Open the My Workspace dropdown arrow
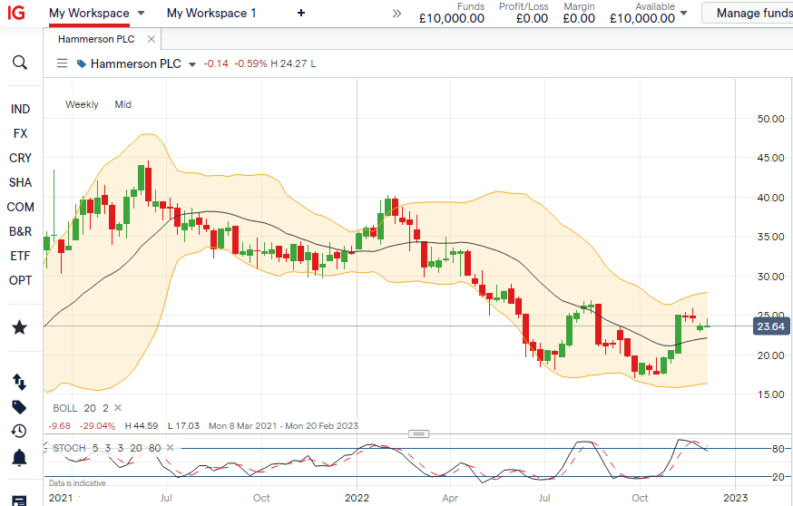This screenshot has height=506, width=793. [x=141, y=13]
